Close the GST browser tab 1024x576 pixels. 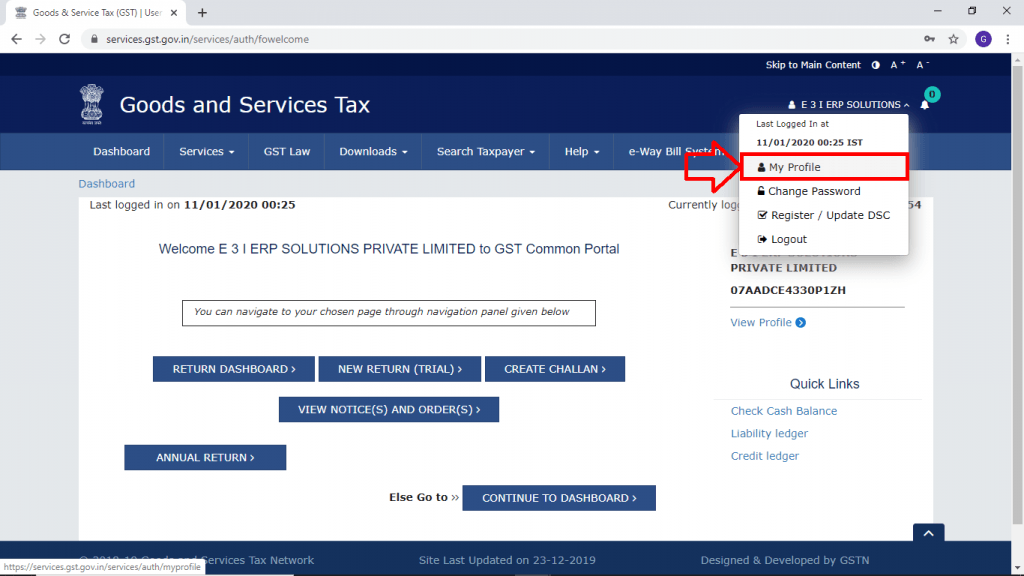tap(174, 12)
